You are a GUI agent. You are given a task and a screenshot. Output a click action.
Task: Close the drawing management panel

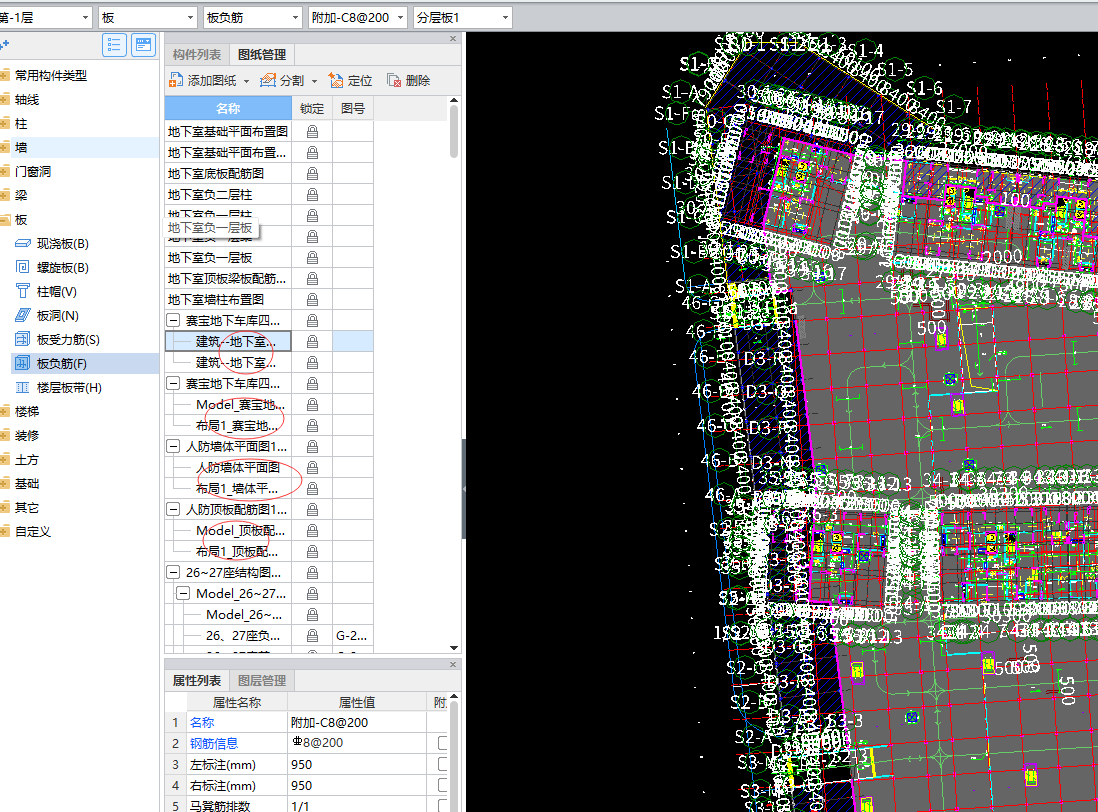[x=453, y=39]
